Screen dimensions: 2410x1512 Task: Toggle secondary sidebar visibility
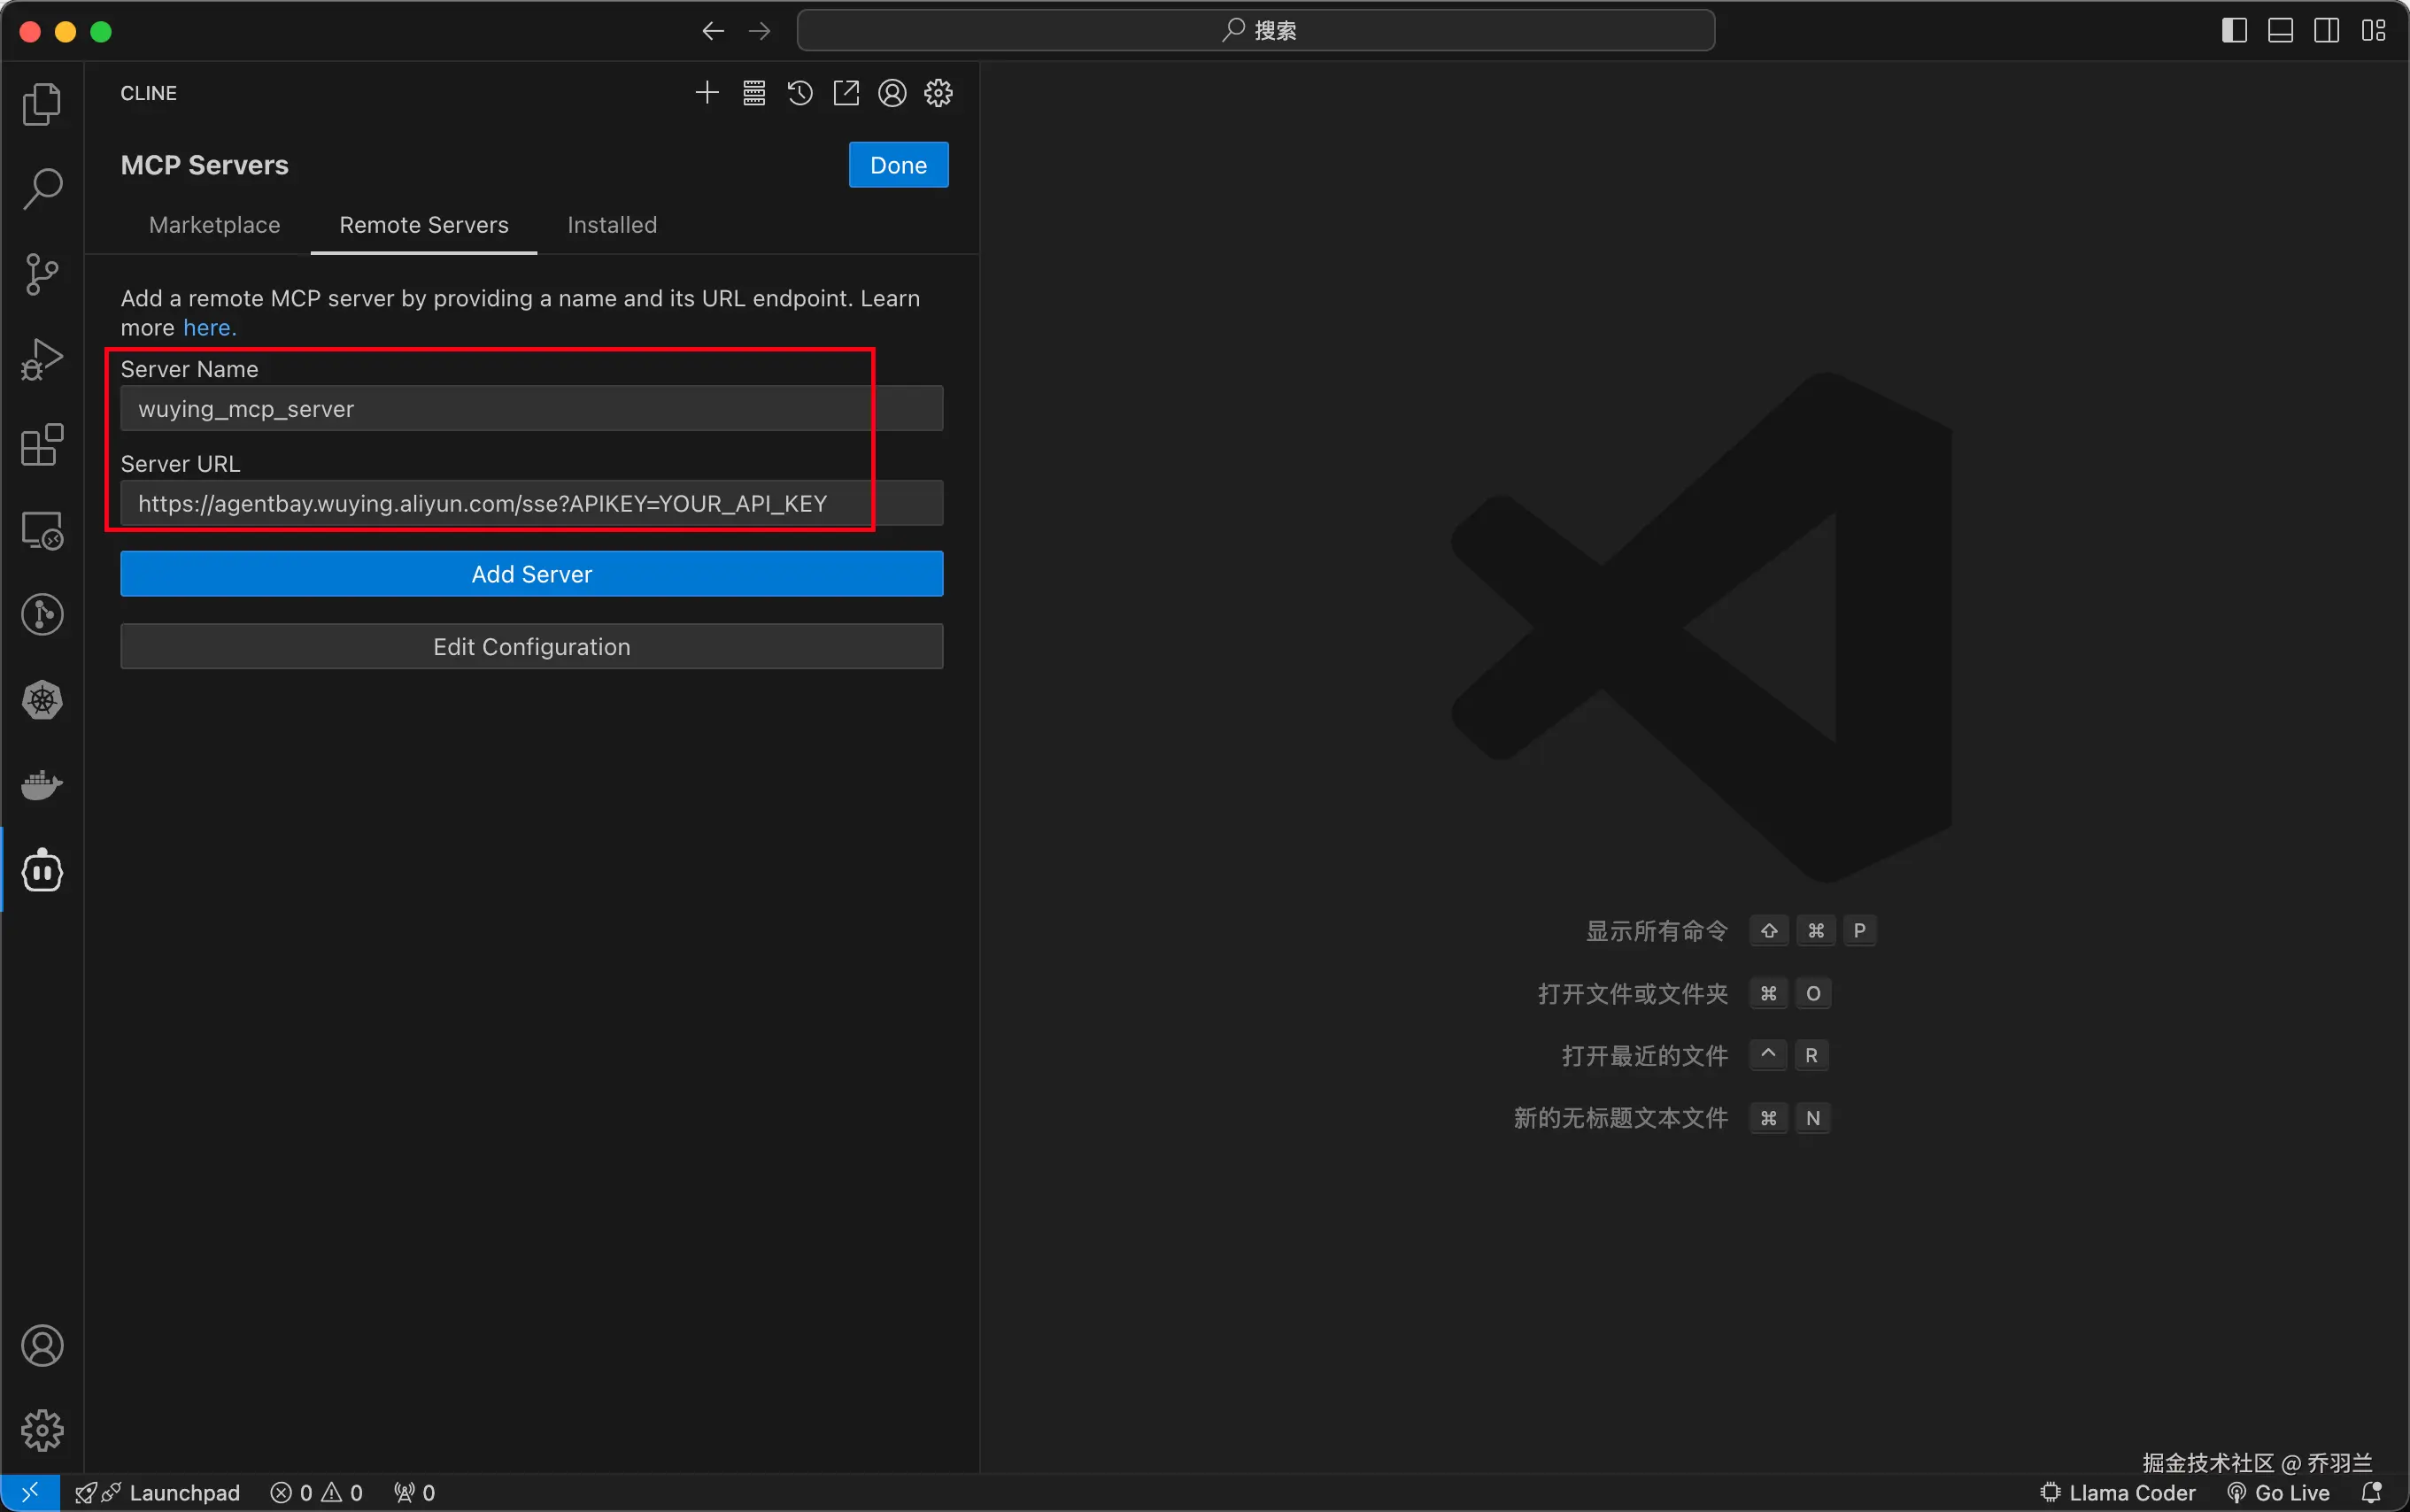tap(2326, 31)
